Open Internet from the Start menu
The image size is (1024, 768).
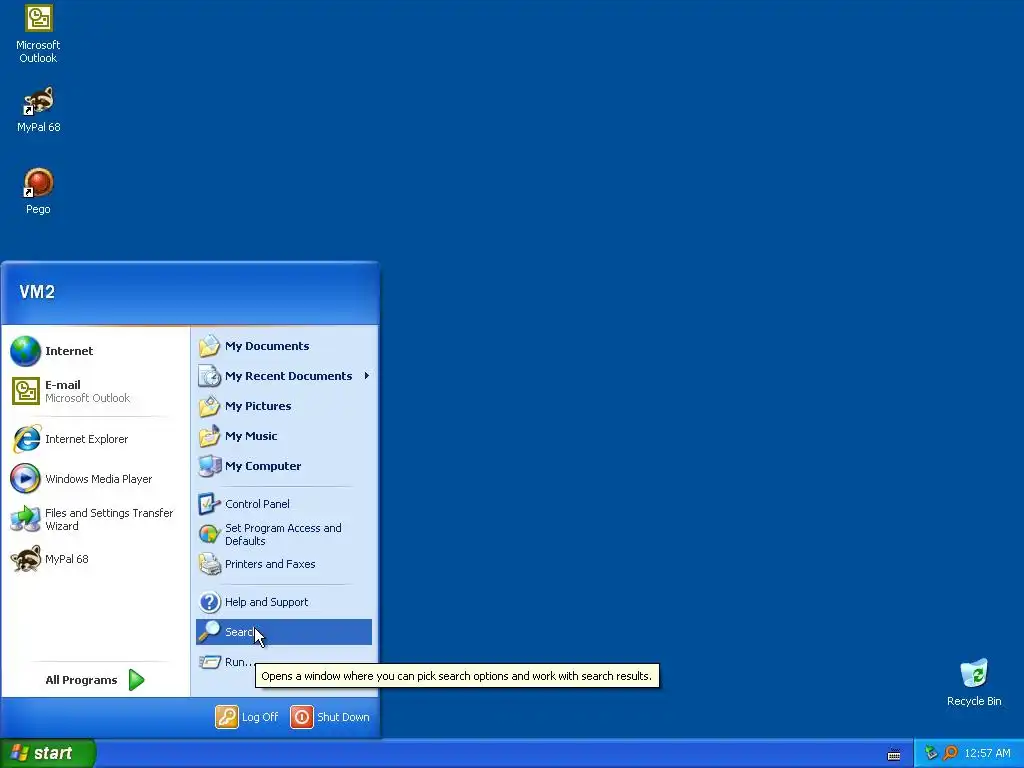point(95,351)
